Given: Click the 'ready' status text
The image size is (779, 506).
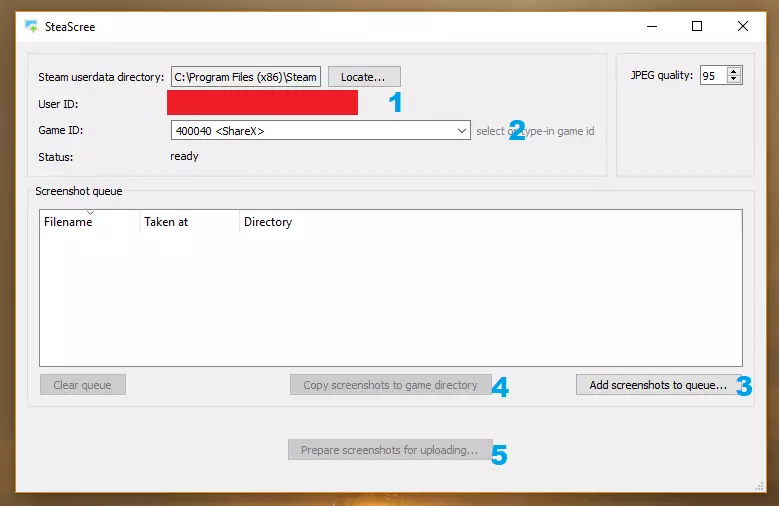Looking at the screenshot, I should (x=184, y=156).
